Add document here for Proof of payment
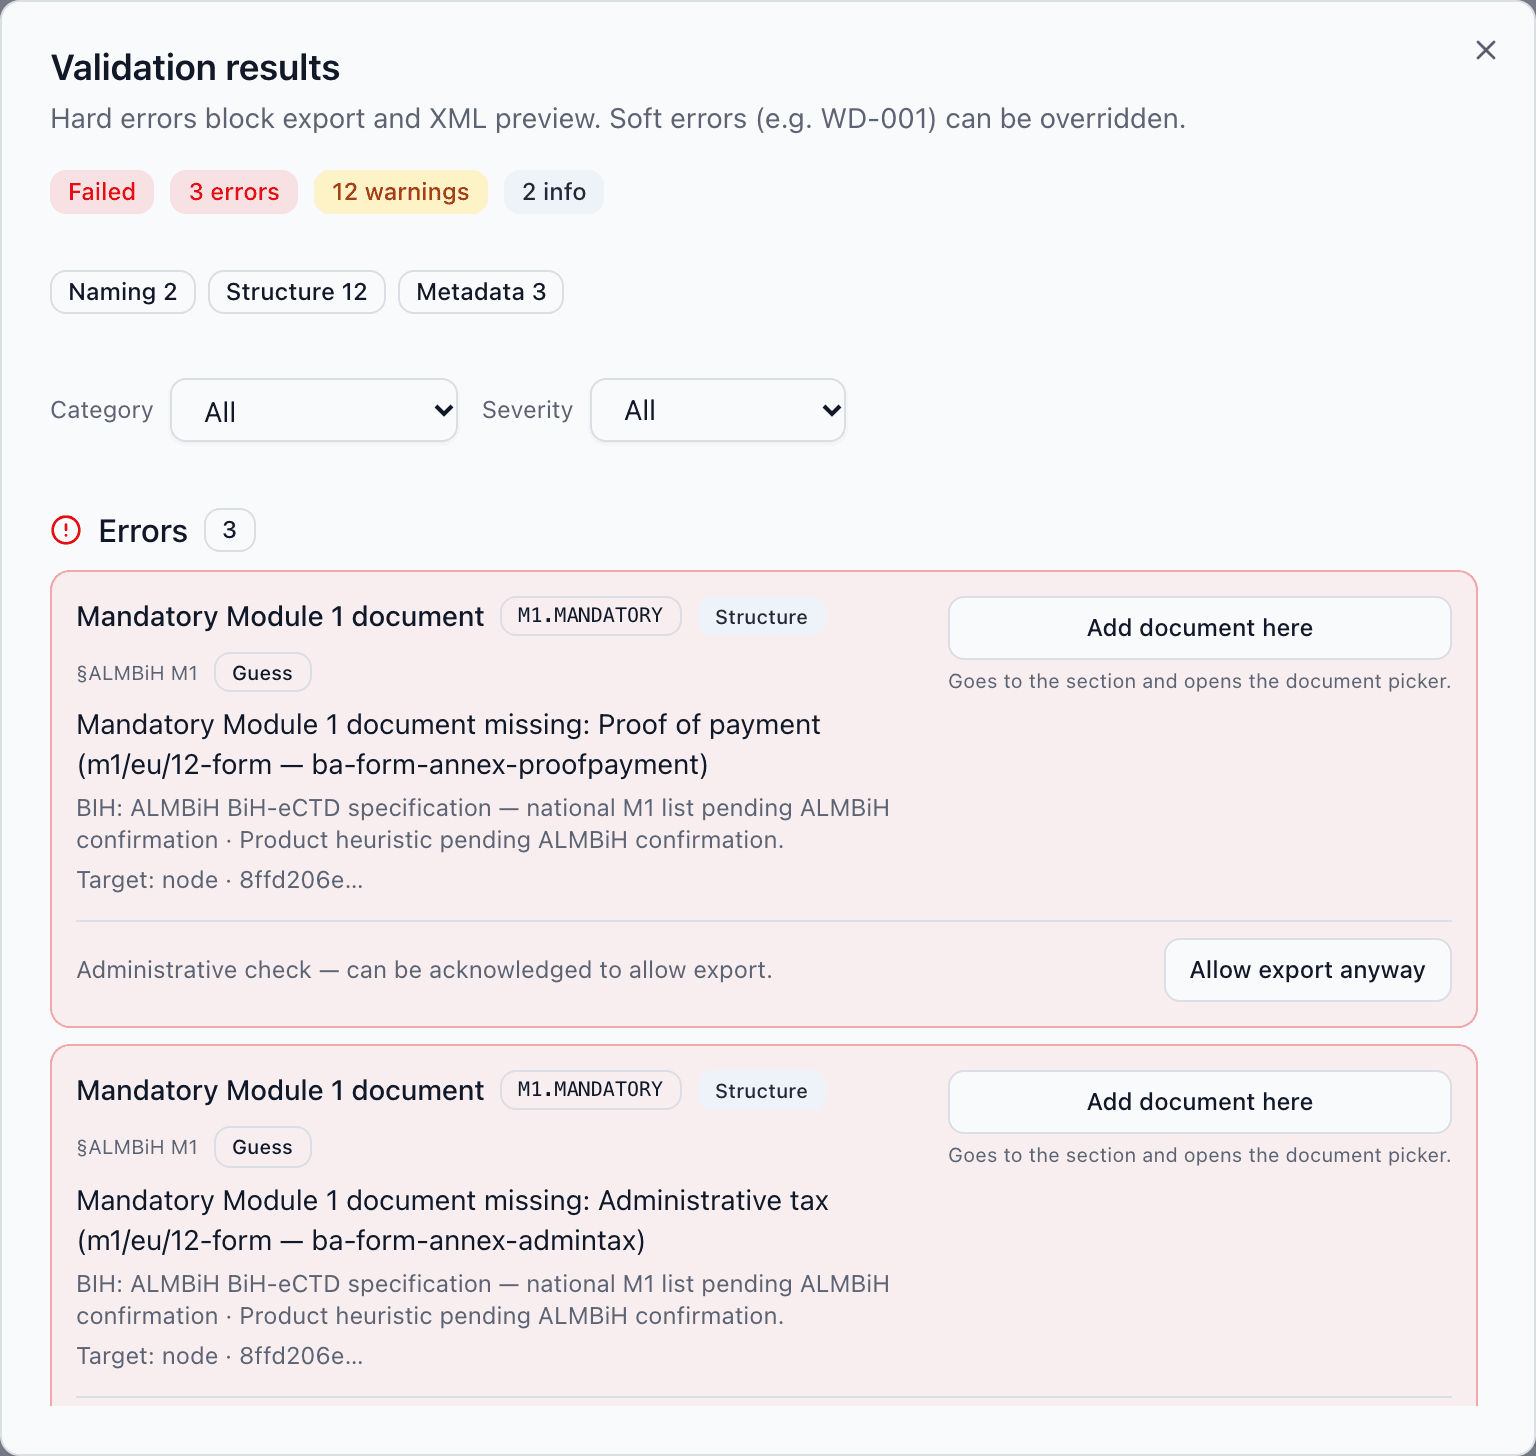 [x=1200, y=628]
